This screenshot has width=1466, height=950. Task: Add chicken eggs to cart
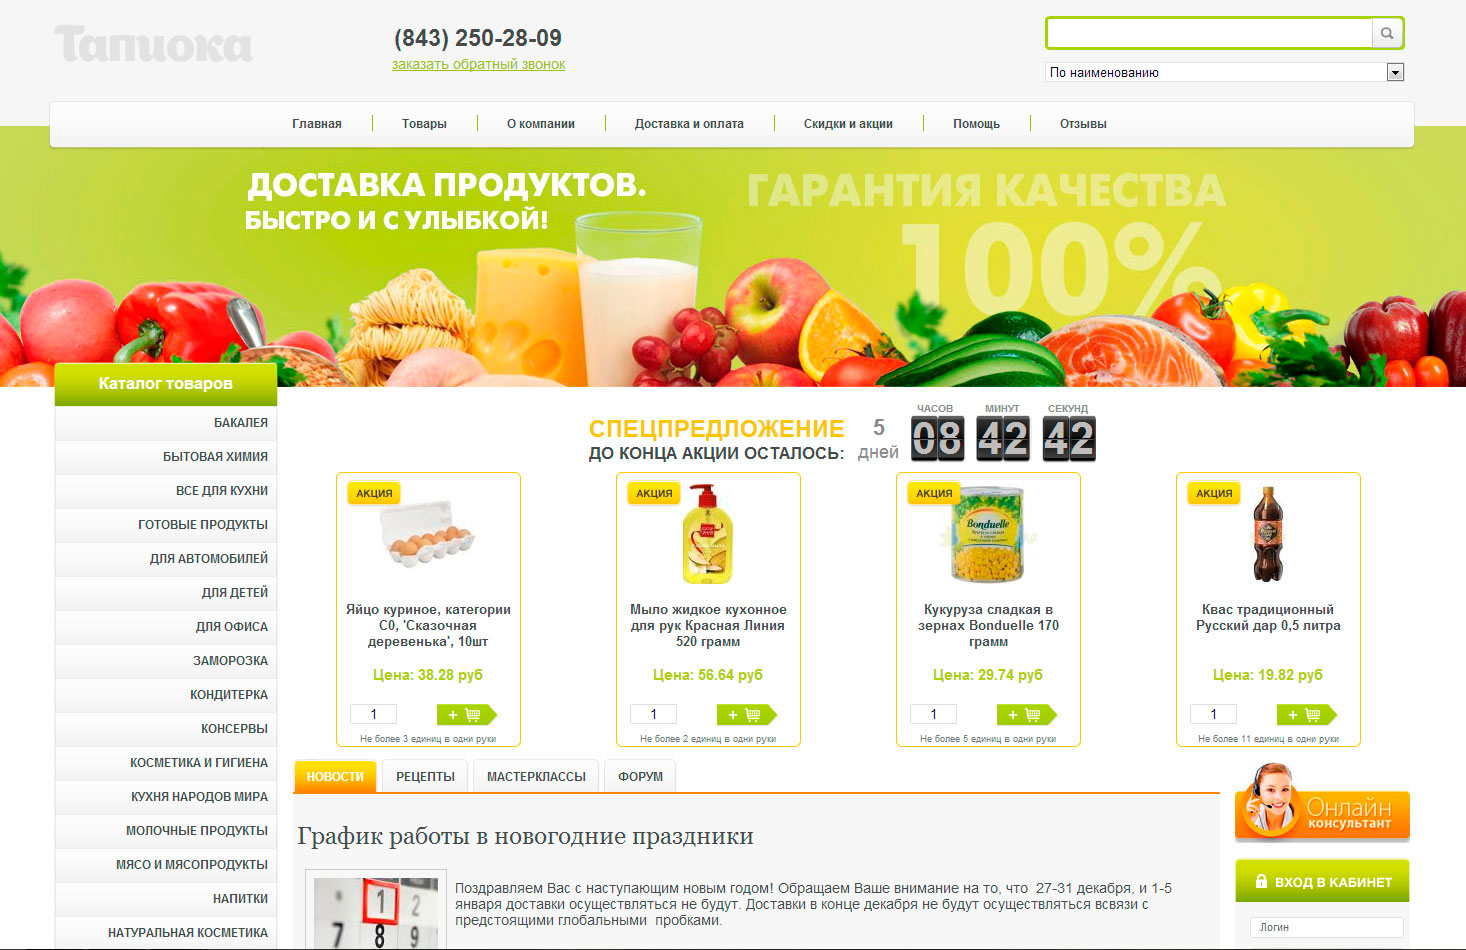pyautogui.click(x=467, y=714)
